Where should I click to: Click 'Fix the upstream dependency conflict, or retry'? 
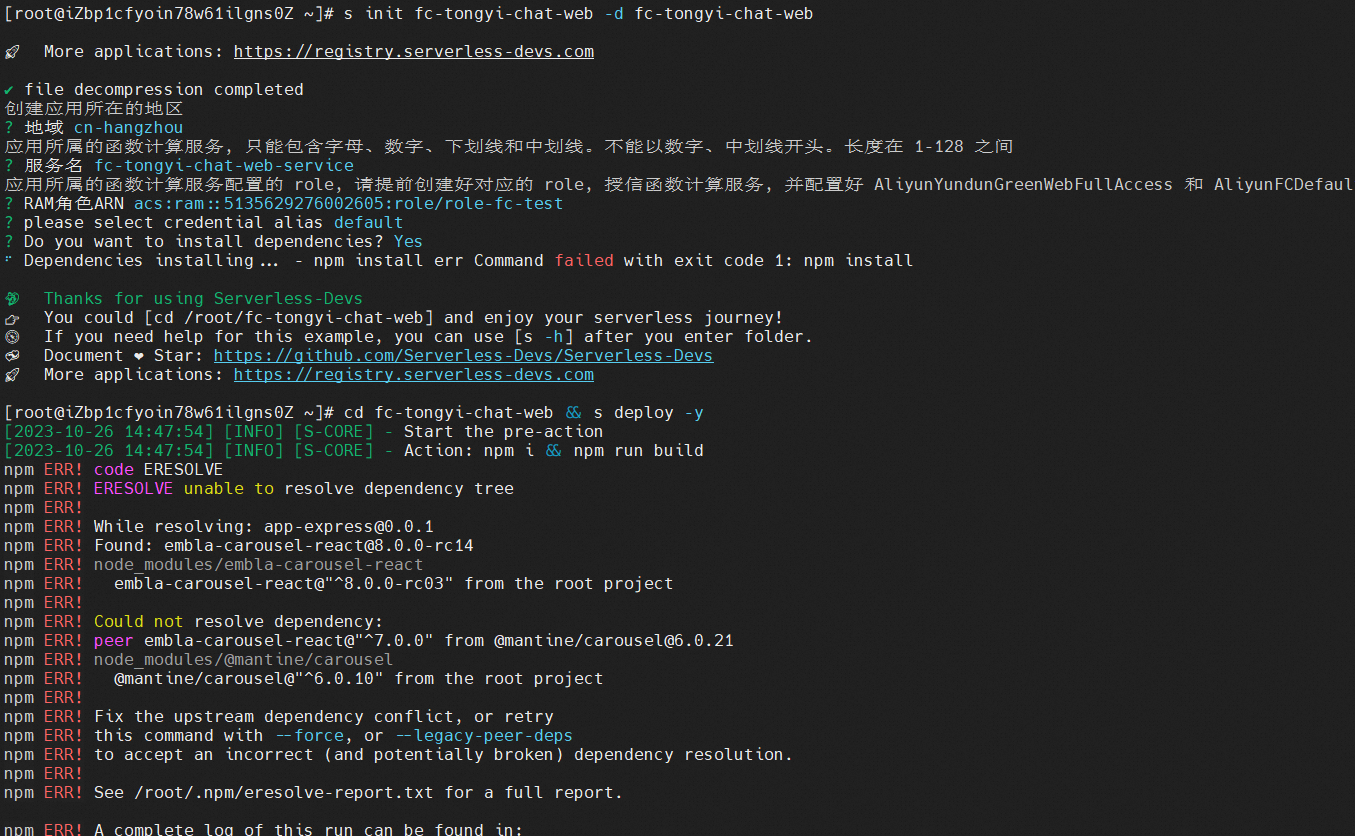tap(324, 717)
